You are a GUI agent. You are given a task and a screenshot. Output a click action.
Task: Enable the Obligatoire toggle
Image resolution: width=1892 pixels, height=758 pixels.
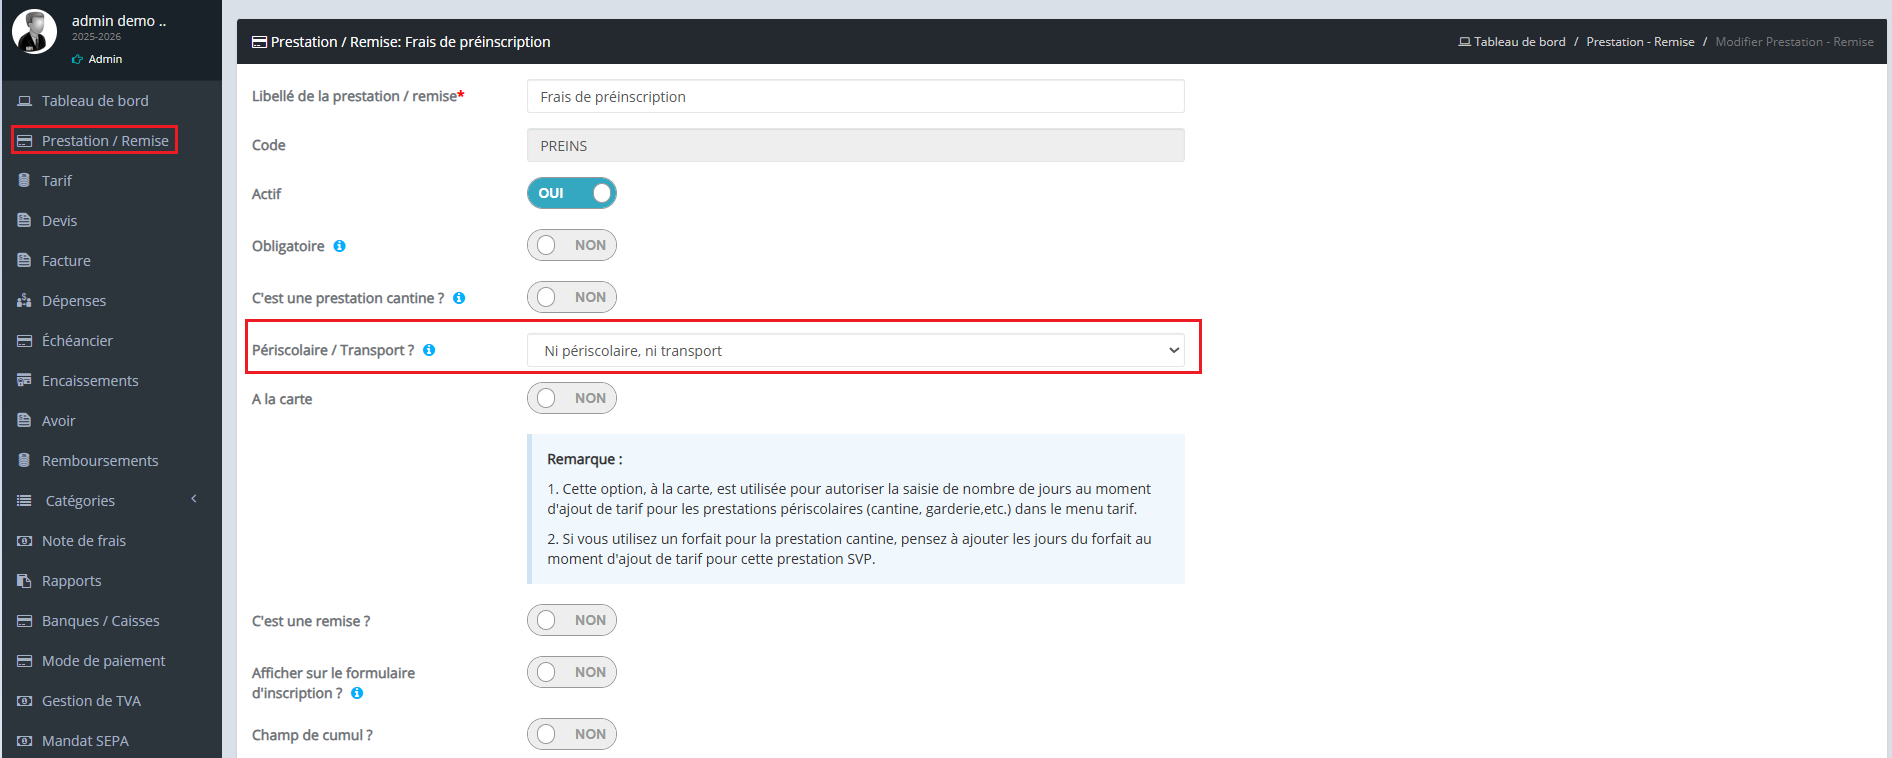pyautogui.click(x=571, y=245)
